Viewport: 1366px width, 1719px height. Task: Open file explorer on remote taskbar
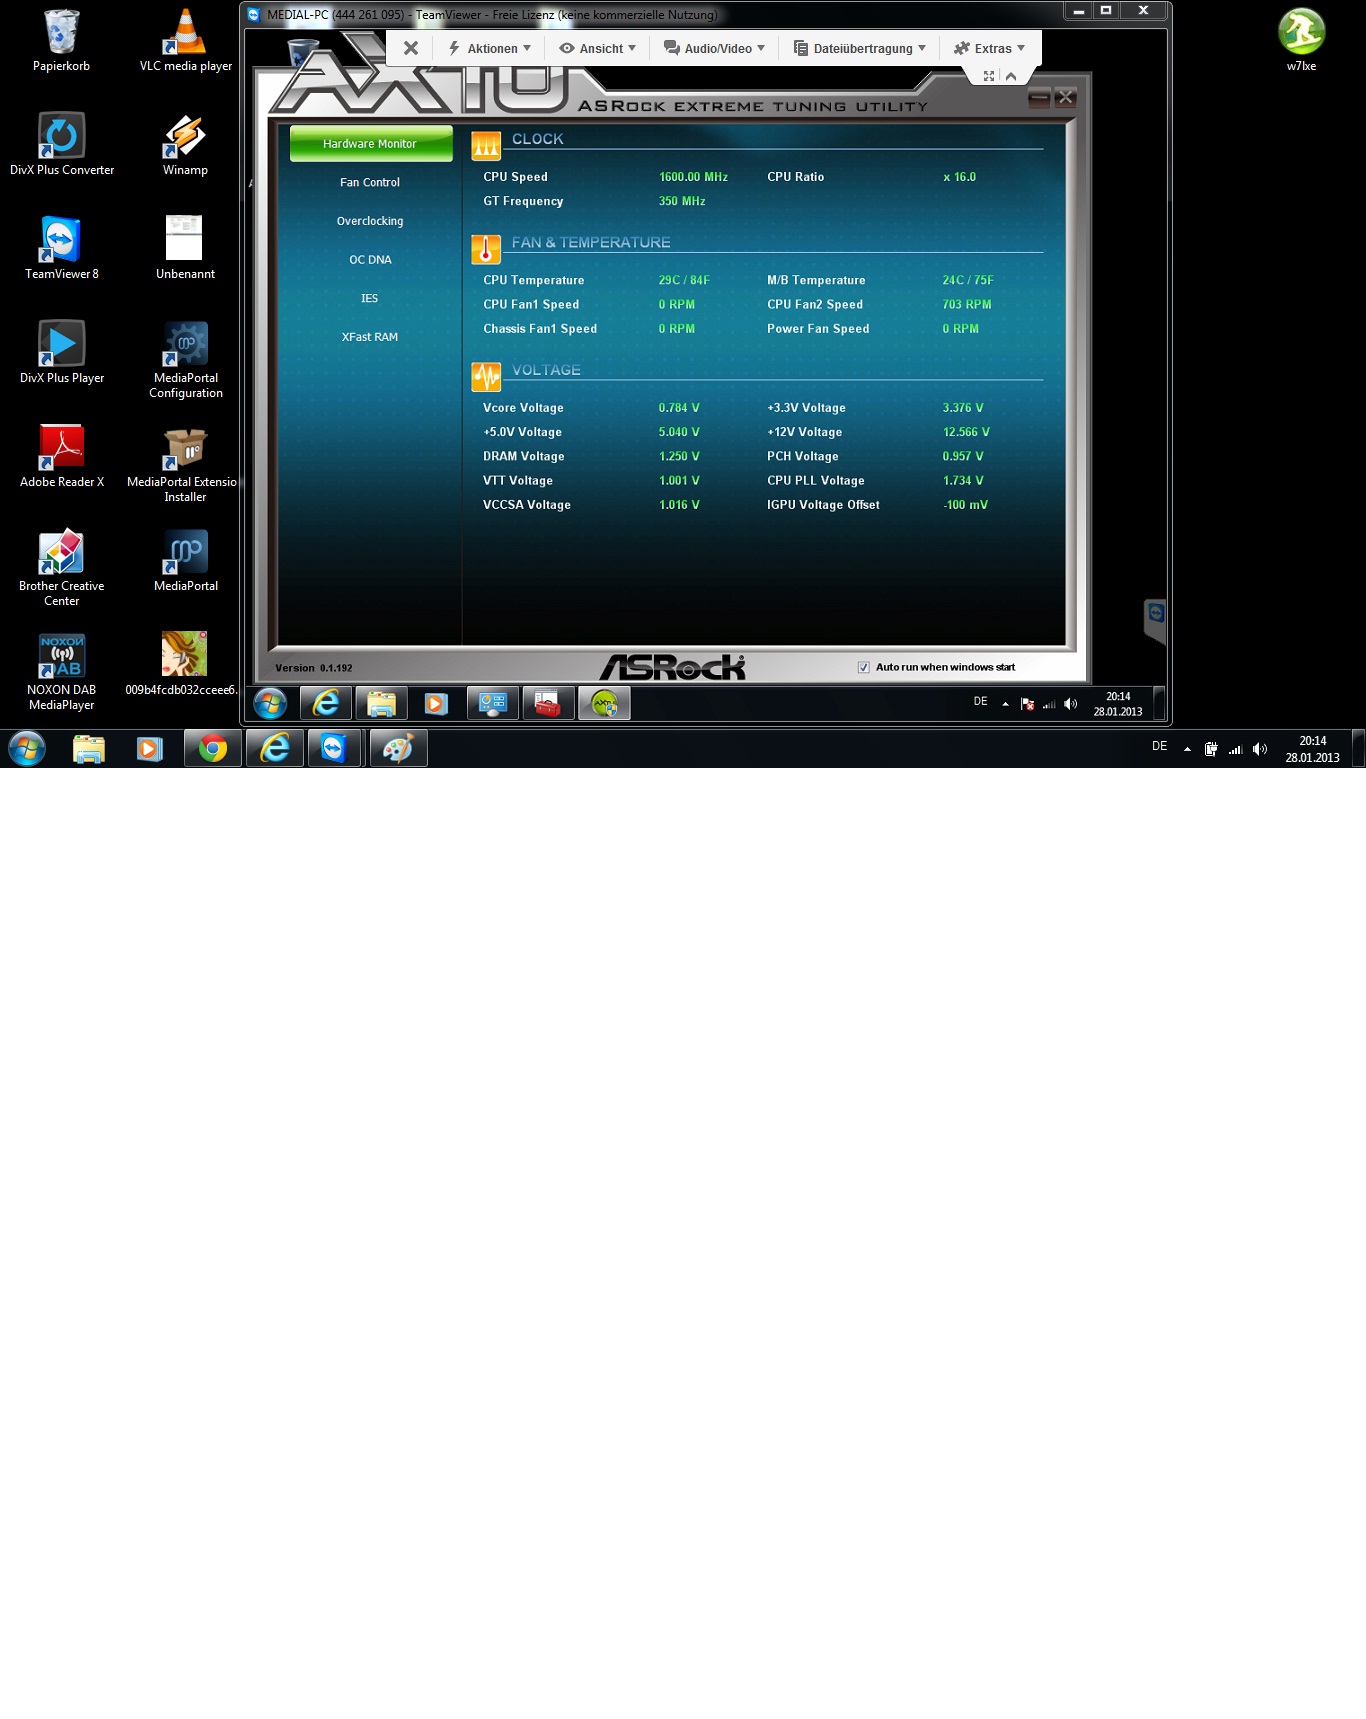[381, 703]
